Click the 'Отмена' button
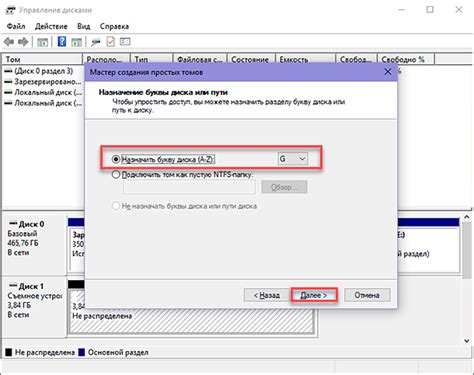The width and height of the screenshot is (474, 375). (367, 295)
